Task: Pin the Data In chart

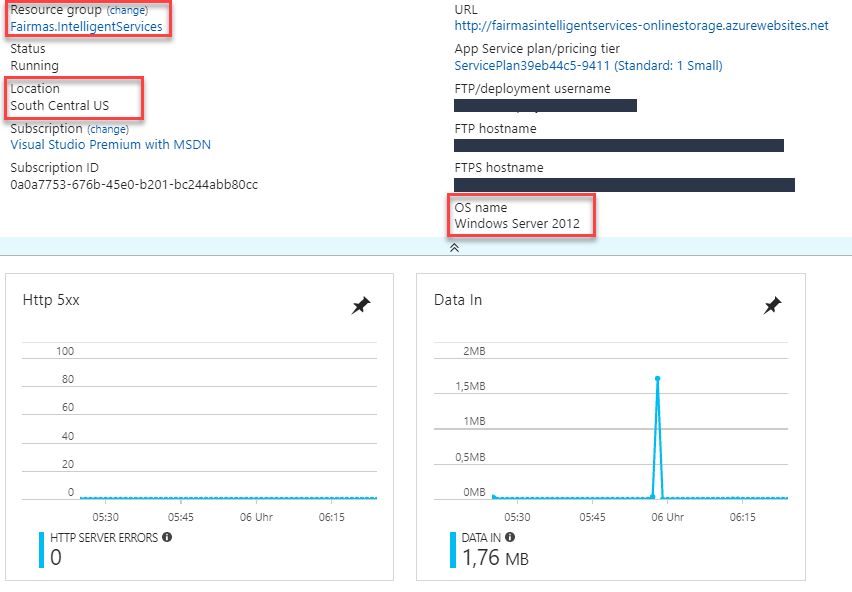Action: point(772,305)
